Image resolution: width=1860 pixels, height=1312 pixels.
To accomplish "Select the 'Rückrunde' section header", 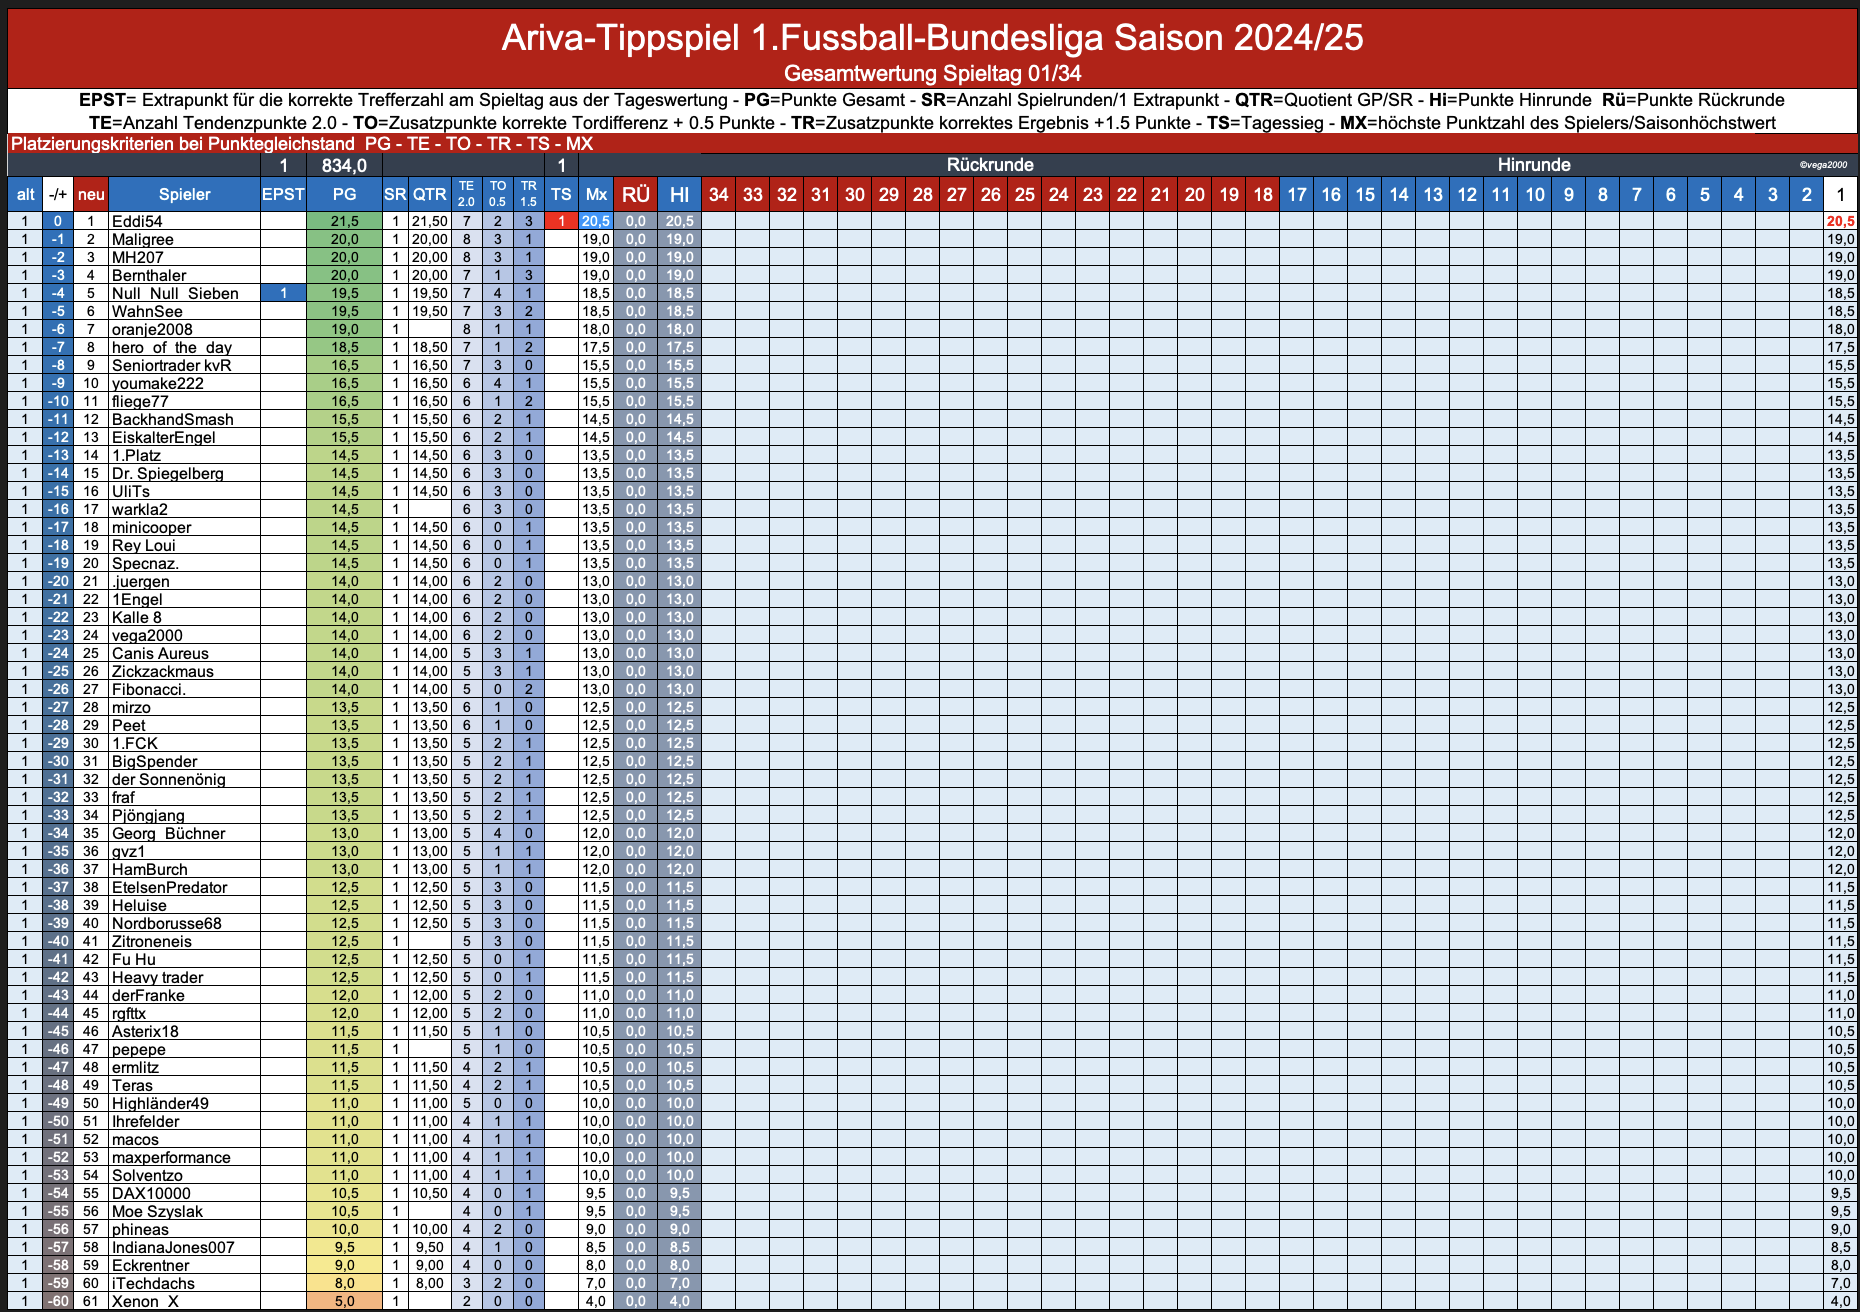I will [x=990, y=165].
